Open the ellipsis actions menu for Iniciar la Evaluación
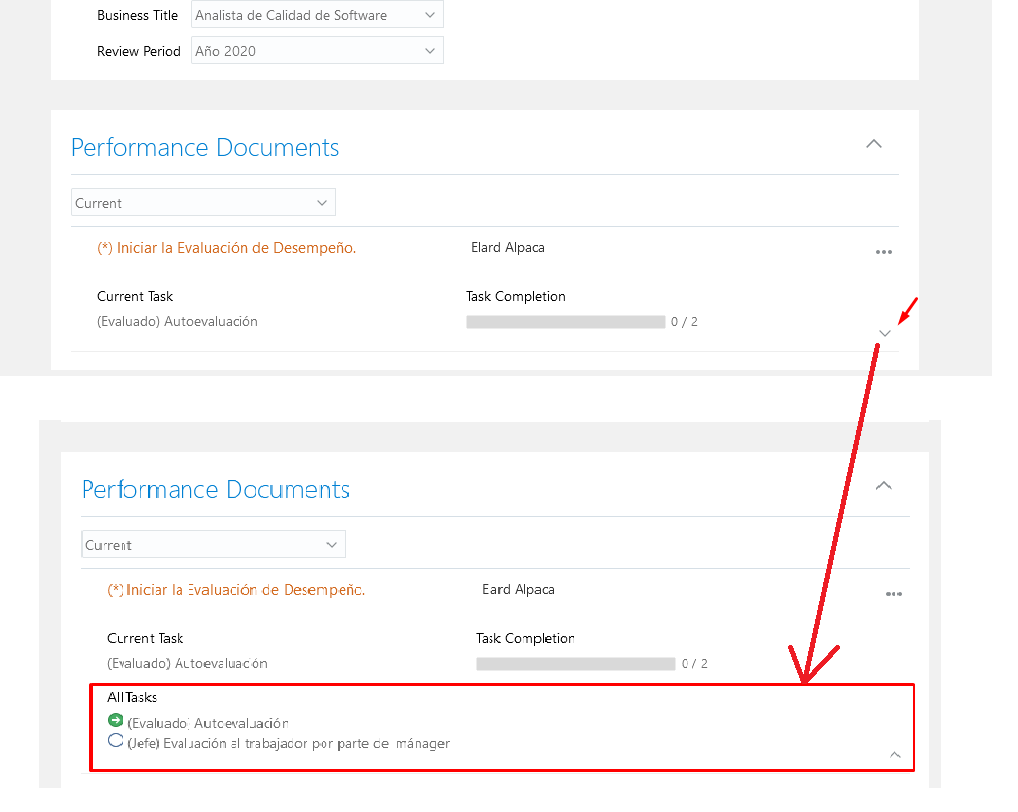1018x812 pixels. tap(883, 252)
